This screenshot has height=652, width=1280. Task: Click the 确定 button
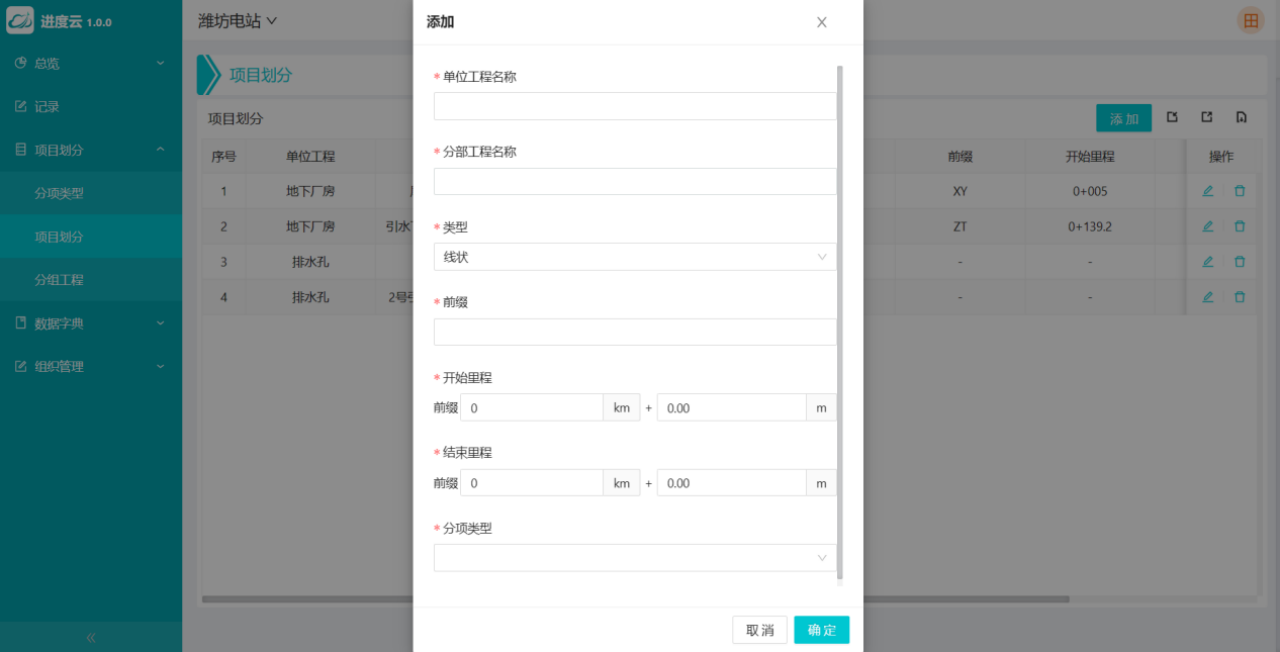(x=821, y=630)
